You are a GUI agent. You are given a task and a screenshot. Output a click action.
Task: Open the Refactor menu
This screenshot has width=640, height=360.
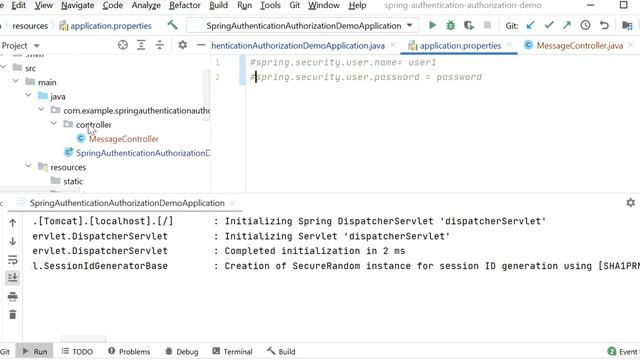pos(184,5)
